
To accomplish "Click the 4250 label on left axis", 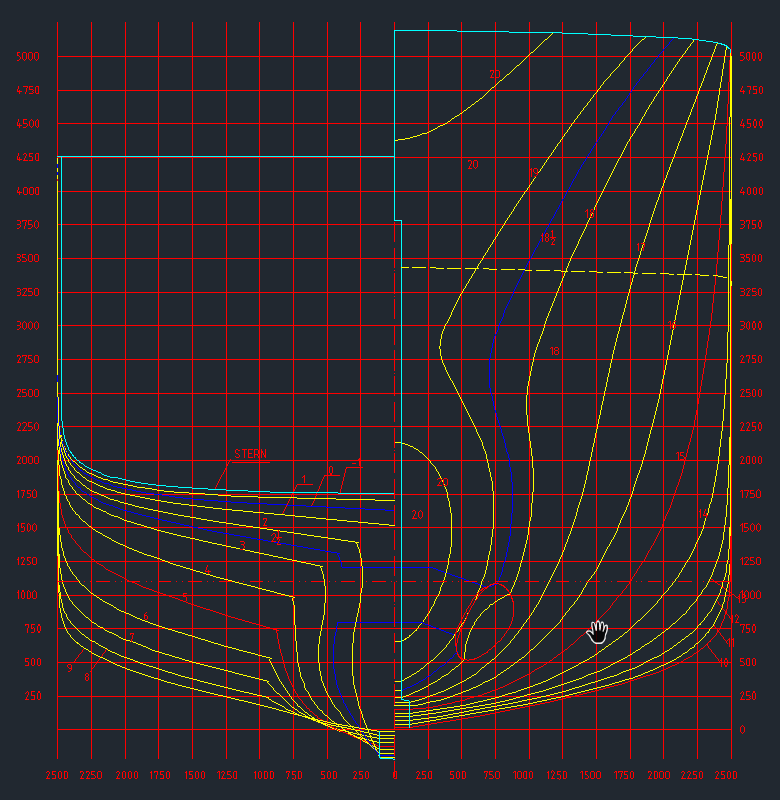I will tap(28, 158).
